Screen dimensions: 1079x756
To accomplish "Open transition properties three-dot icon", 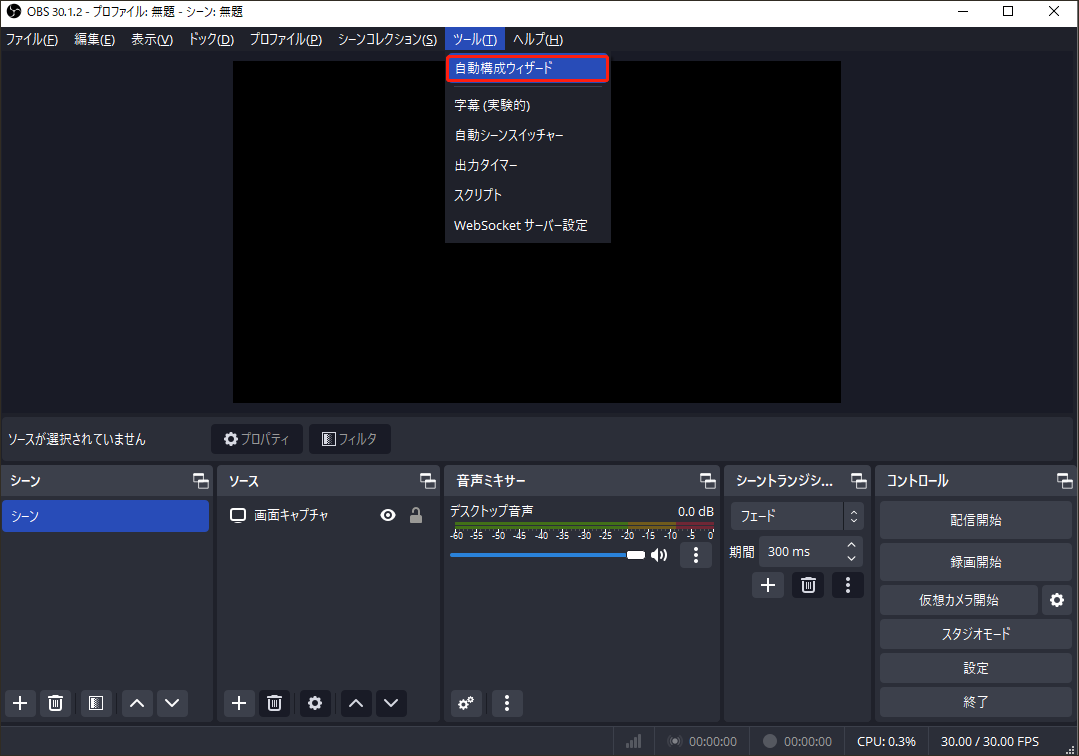I will tap(848, 585).
